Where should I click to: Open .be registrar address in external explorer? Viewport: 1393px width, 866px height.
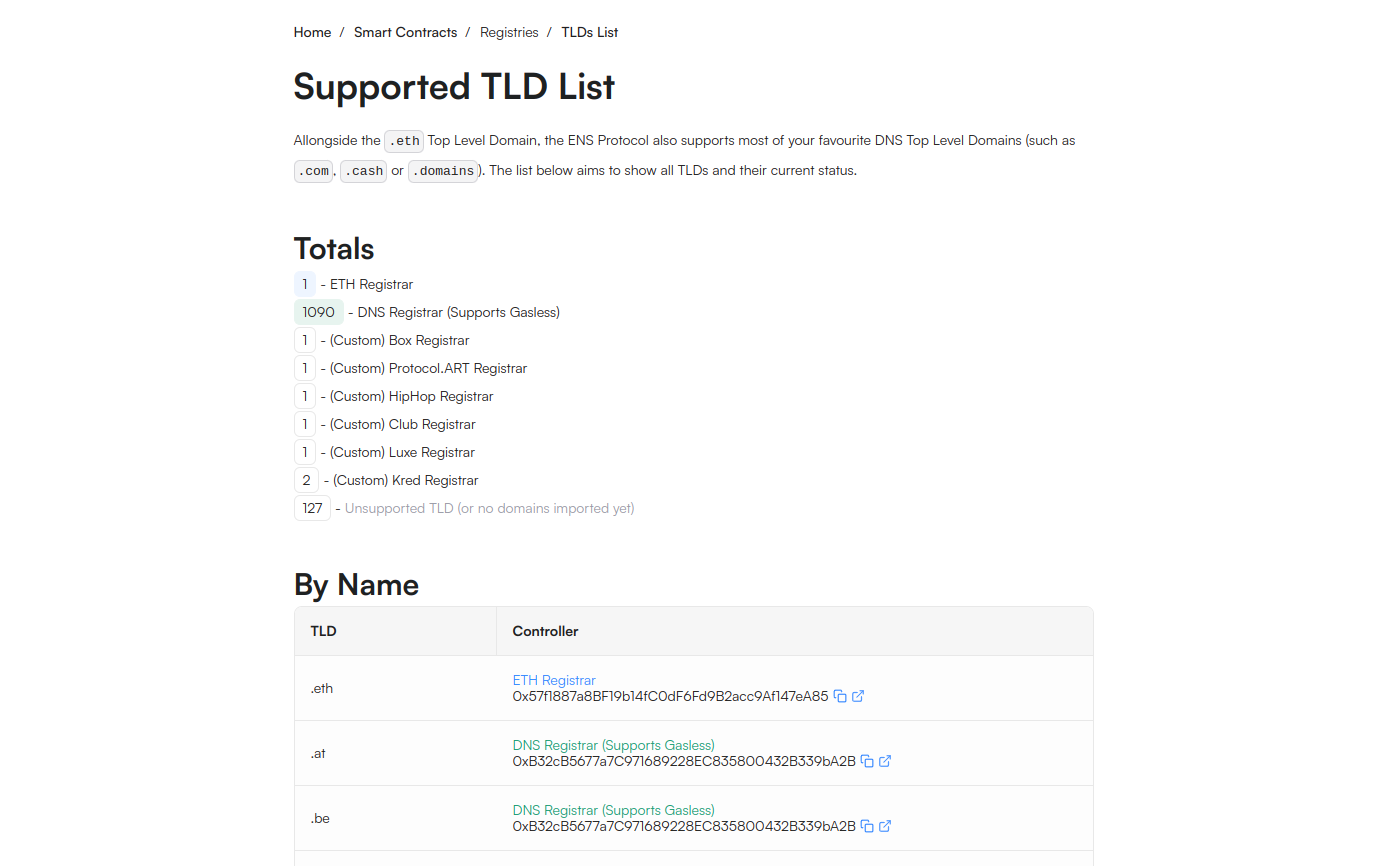884,826
